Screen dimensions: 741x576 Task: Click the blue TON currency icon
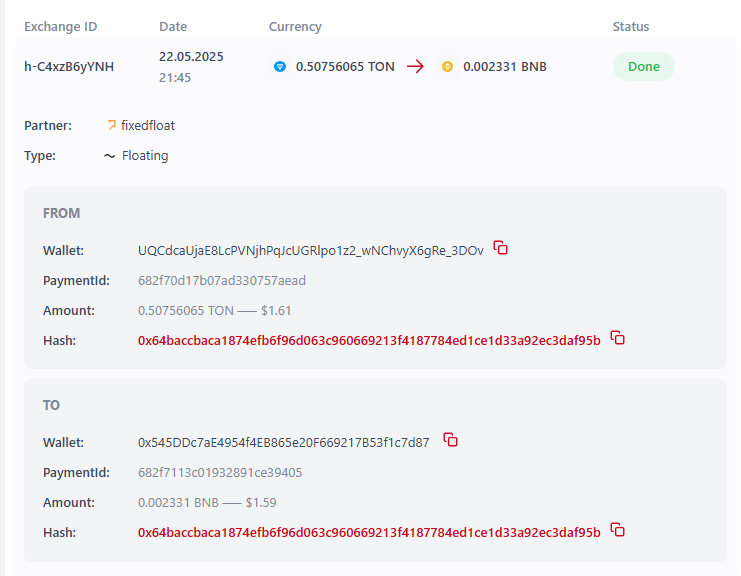(280, 67)
